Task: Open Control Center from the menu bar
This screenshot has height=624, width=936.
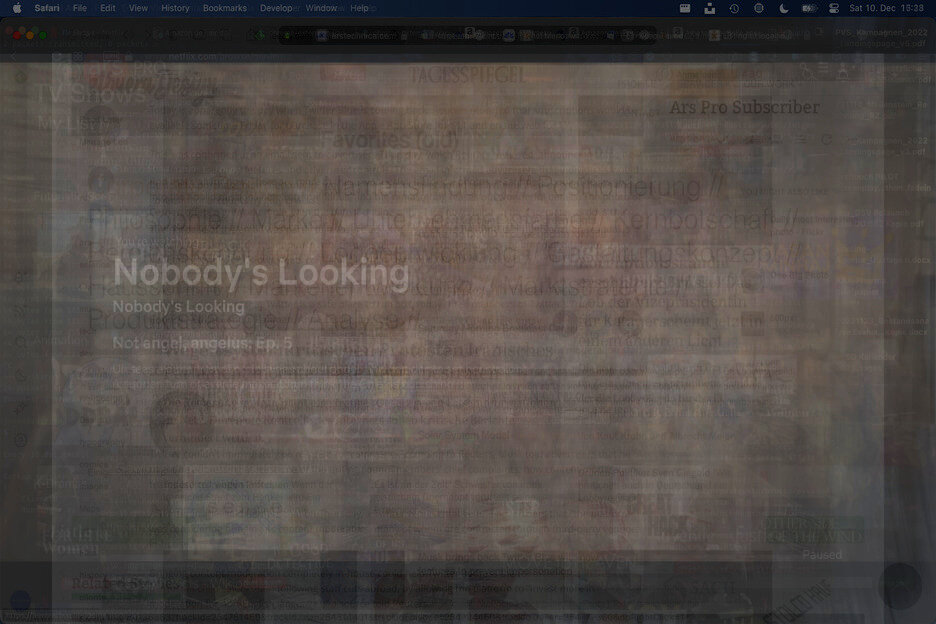Action: pos(834,8)
